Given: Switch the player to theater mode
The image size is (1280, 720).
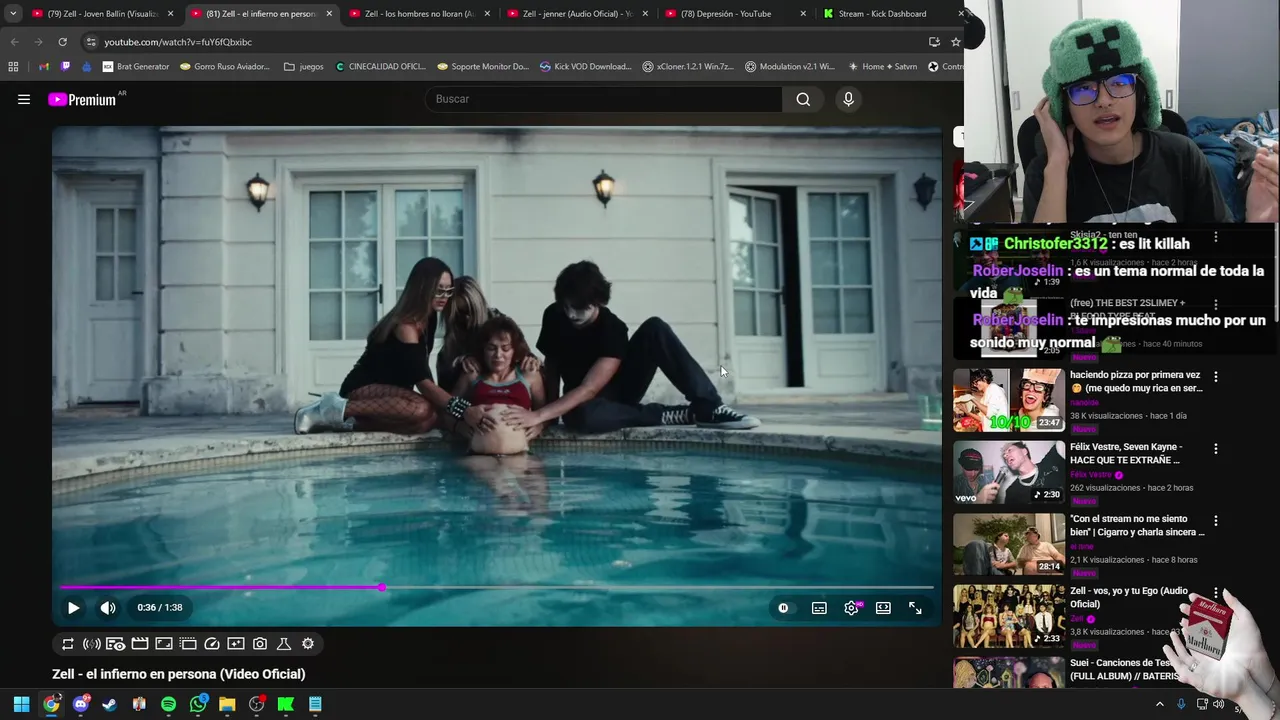Looking at the screenshot, I should [x=883, y=608].
